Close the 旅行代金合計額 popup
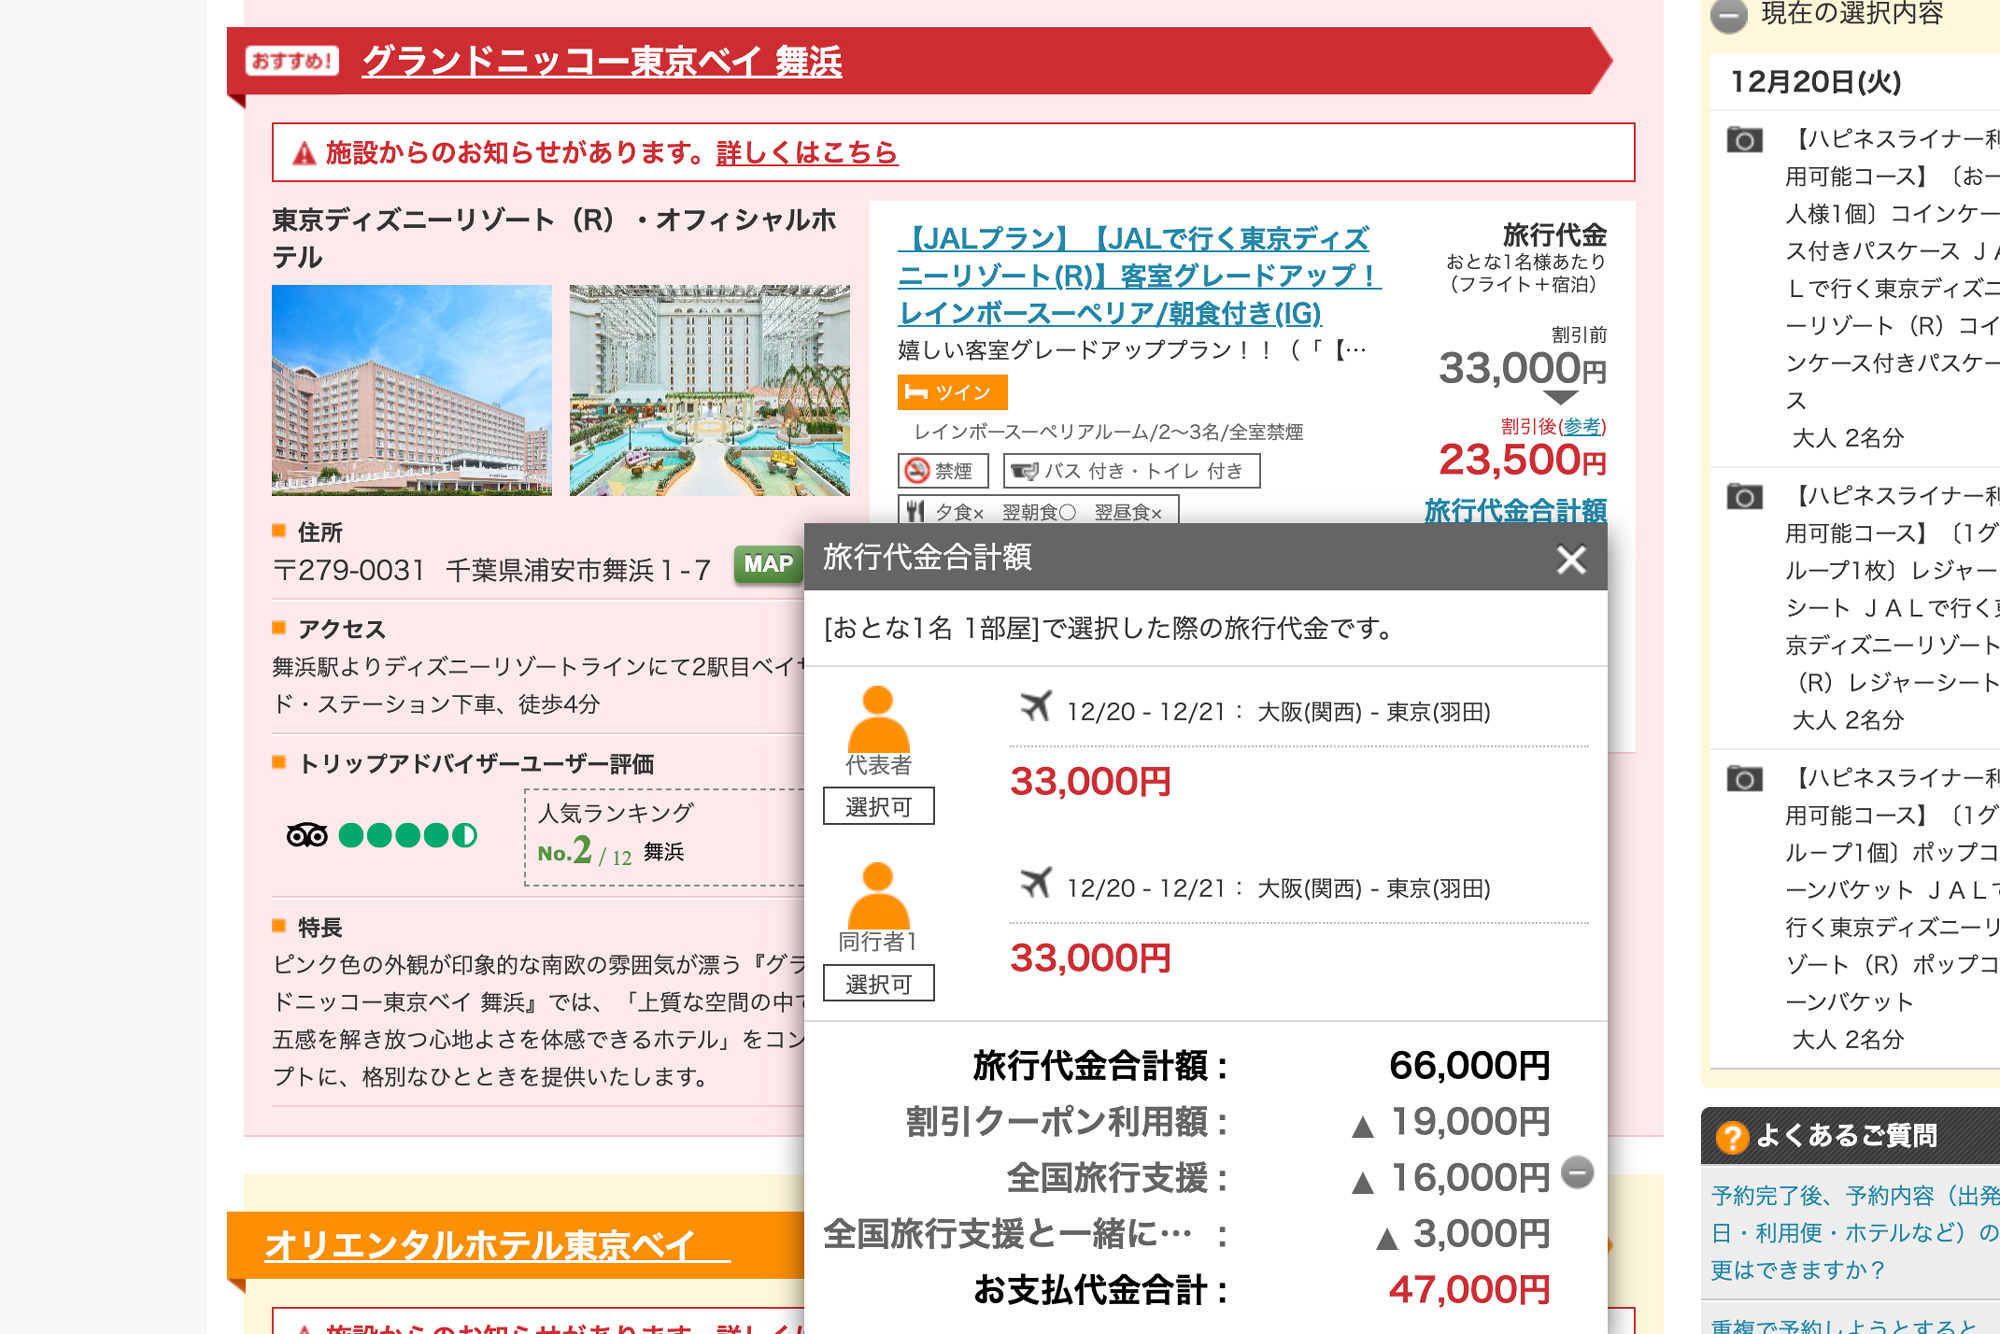This screenshot has height=1334, width=2000. 1571,559
